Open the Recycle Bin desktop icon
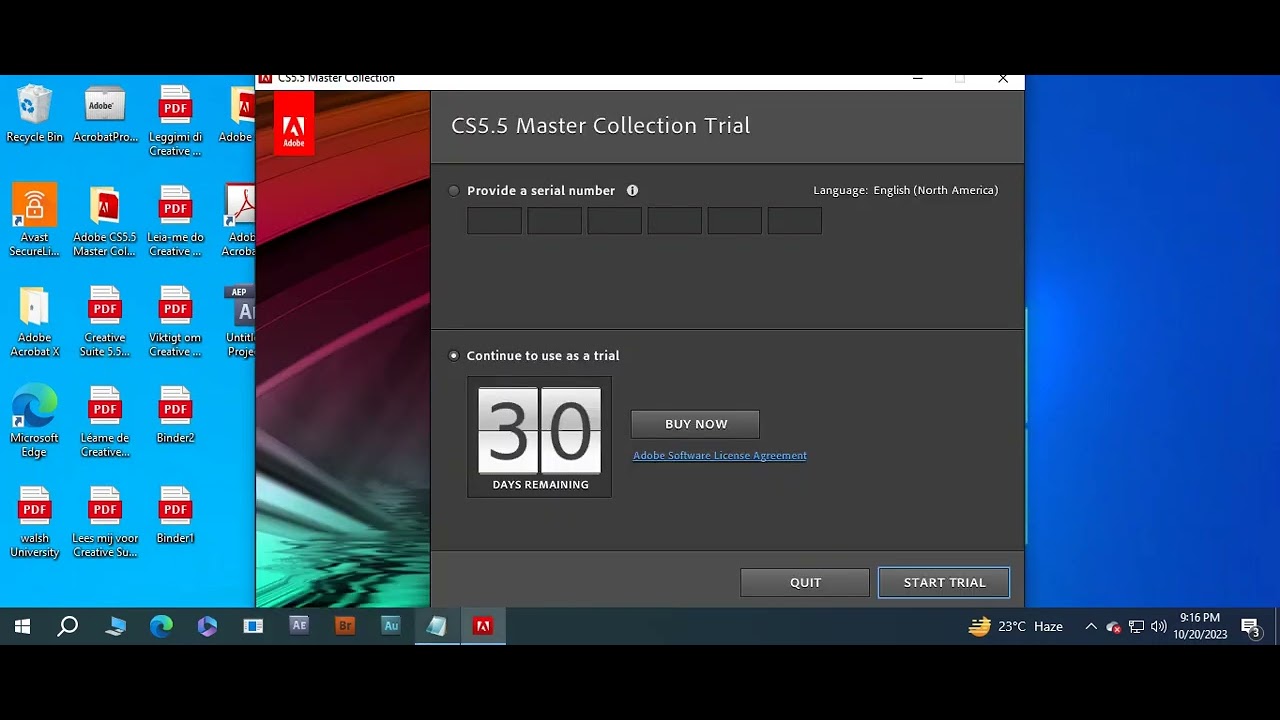The height and width of the screenshot is (720, 1280). (34, 113)
